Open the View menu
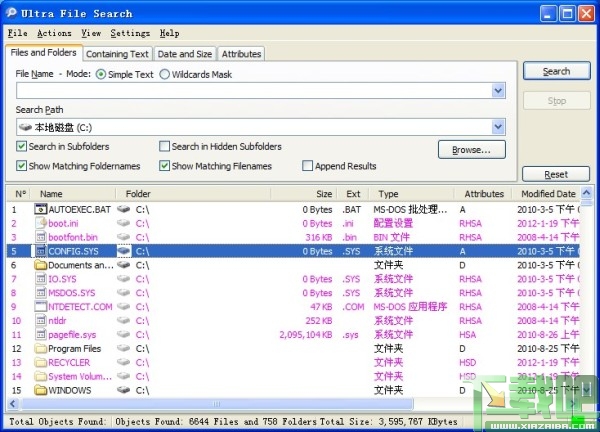The width and height of the screenshot is (600, 432). [x=91, y=33]
